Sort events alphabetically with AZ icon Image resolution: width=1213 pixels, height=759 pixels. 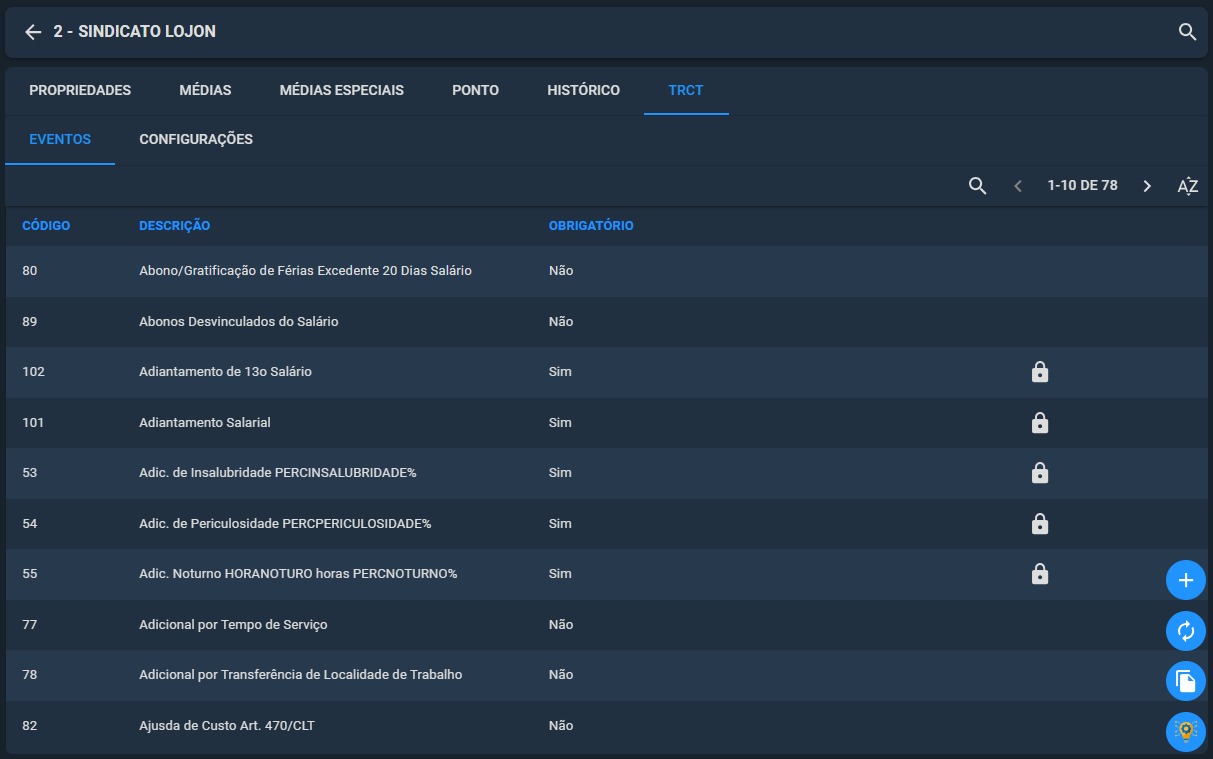[x=1187, y=186]
